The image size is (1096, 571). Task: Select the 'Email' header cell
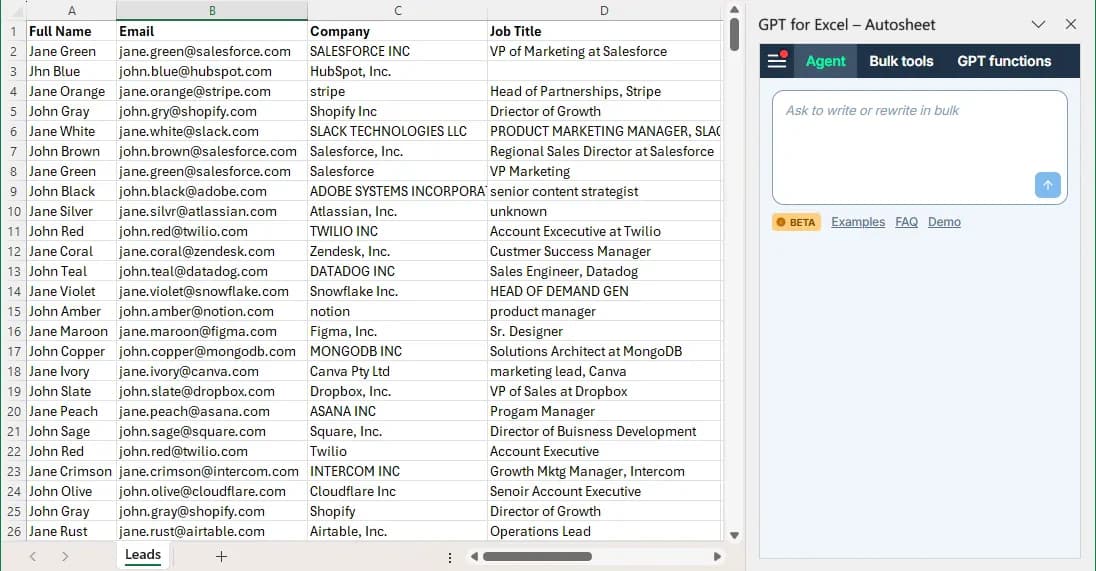tap(212, 31)
